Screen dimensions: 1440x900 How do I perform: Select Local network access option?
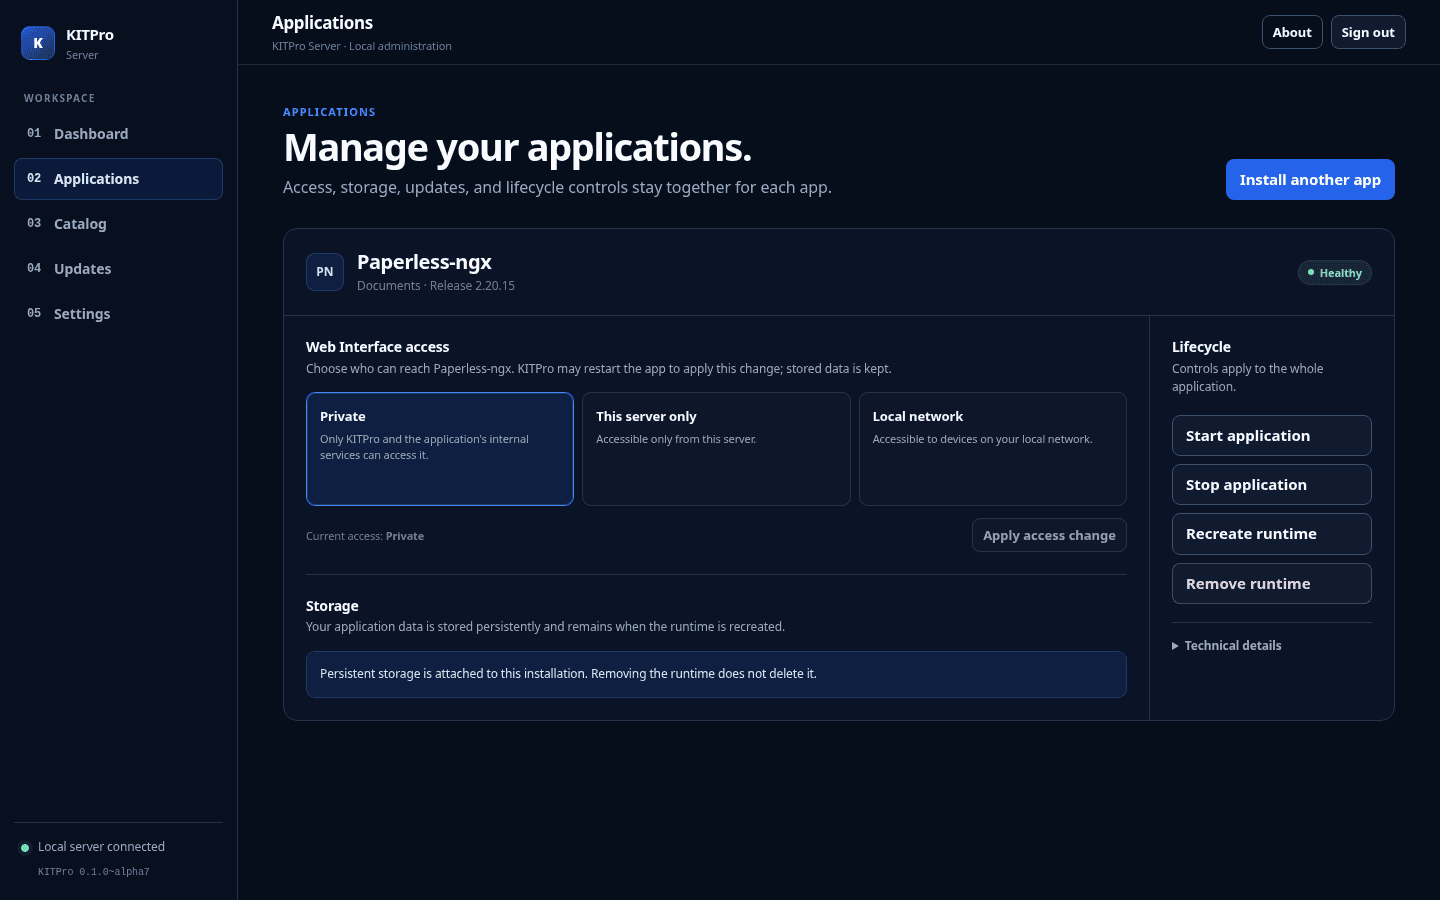(993, 449)
